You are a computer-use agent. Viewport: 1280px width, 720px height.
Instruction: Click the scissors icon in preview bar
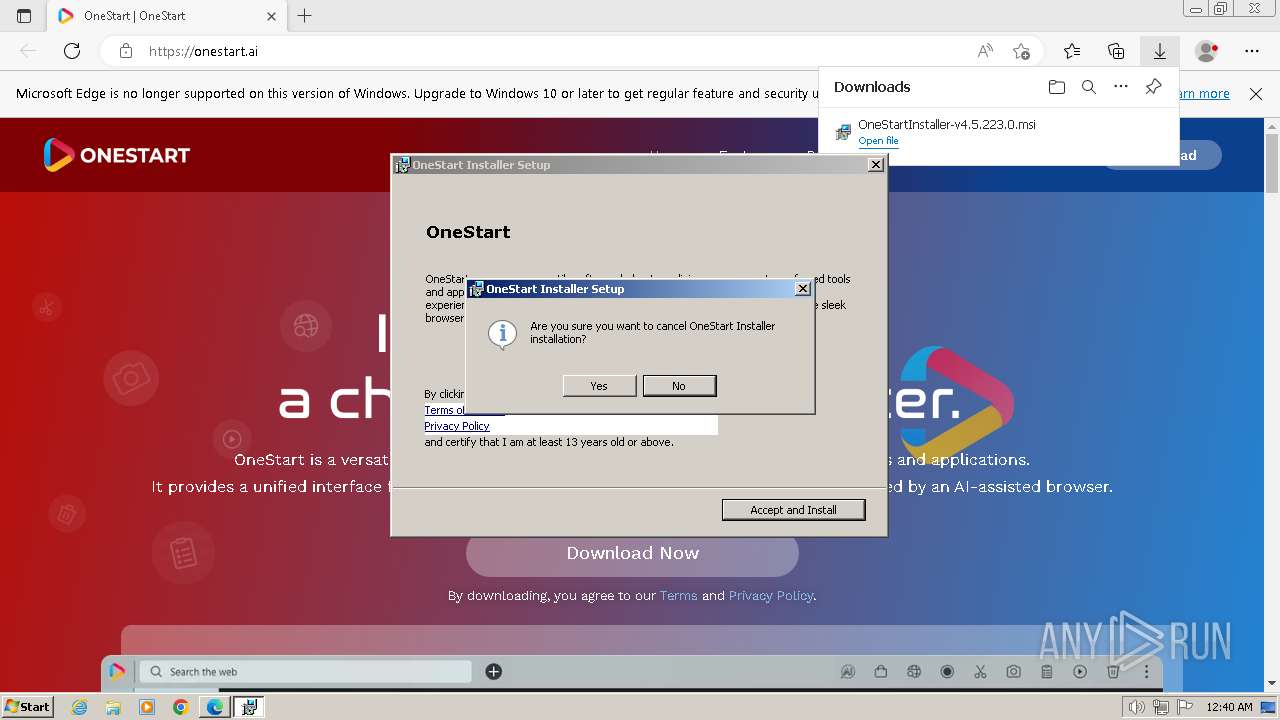click(980, 672)
